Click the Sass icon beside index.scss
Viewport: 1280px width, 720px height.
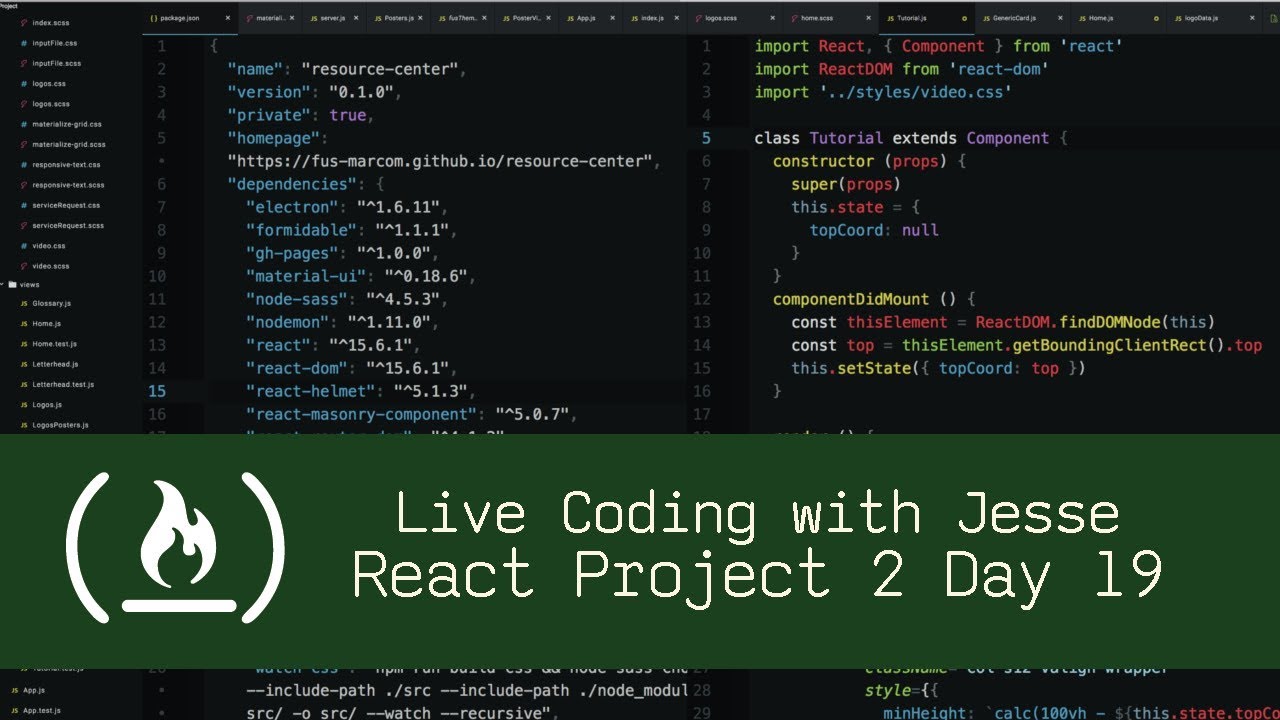(24, 22)
